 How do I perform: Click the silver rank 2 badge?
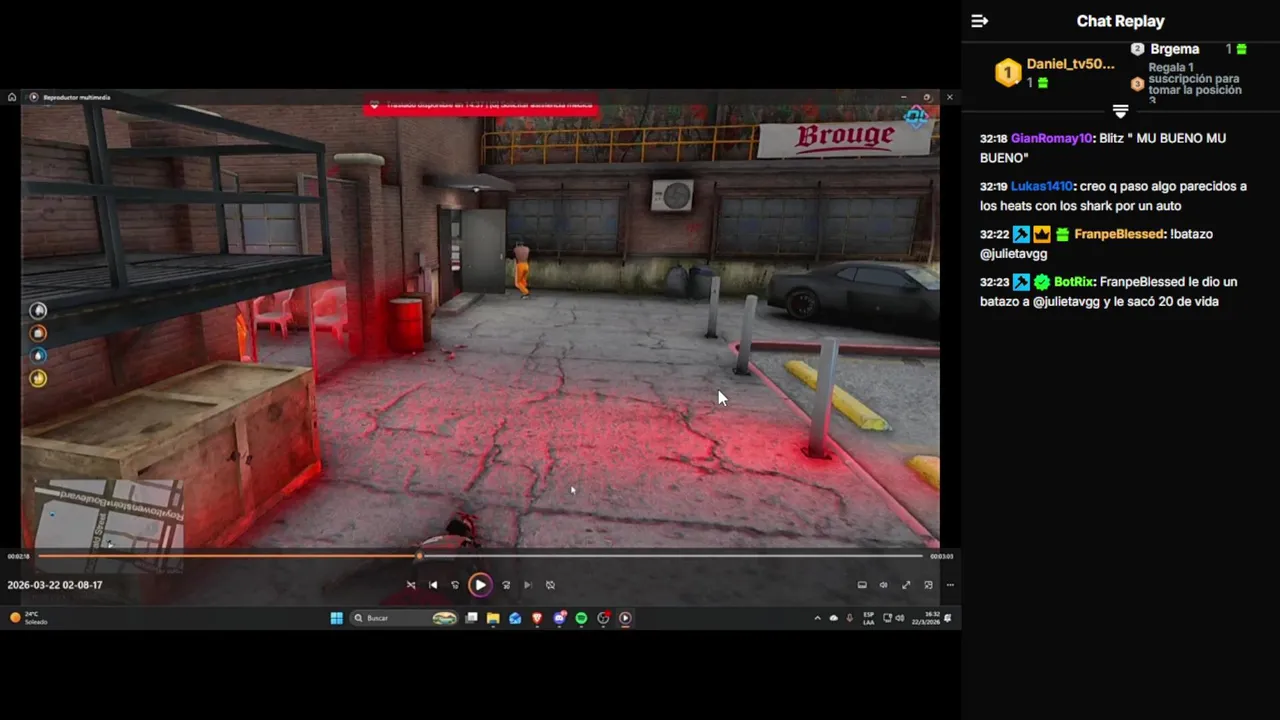1137,49
